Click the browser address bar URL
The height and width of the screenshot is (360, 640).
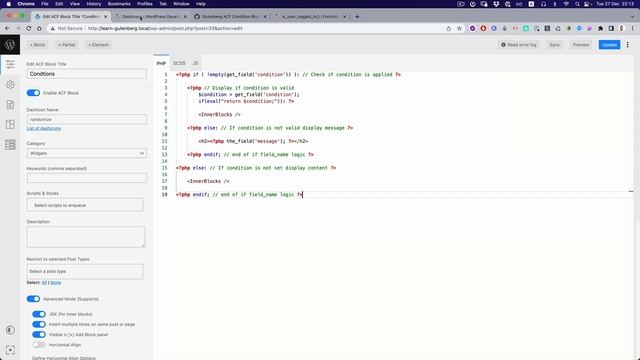pos(165,28)
